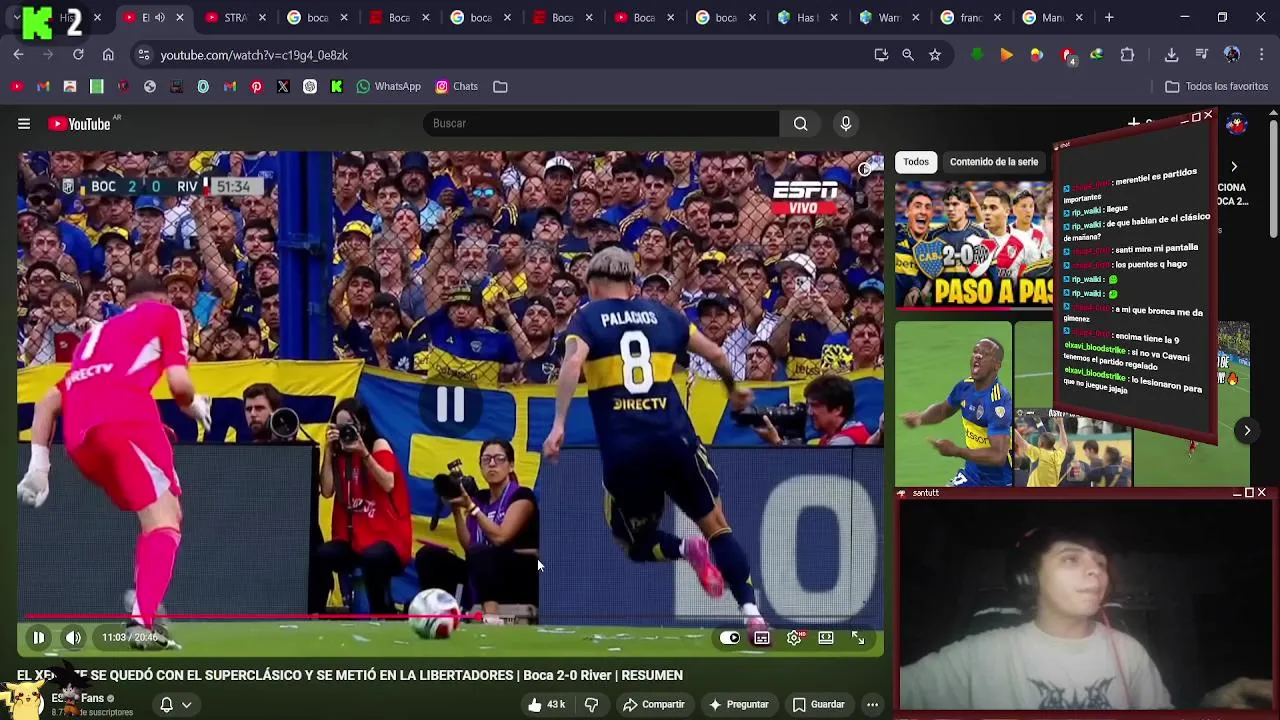Select Contenido de la serie chip
The height and width of the screenshot is (720, 1280).
(x=994, y=161)
